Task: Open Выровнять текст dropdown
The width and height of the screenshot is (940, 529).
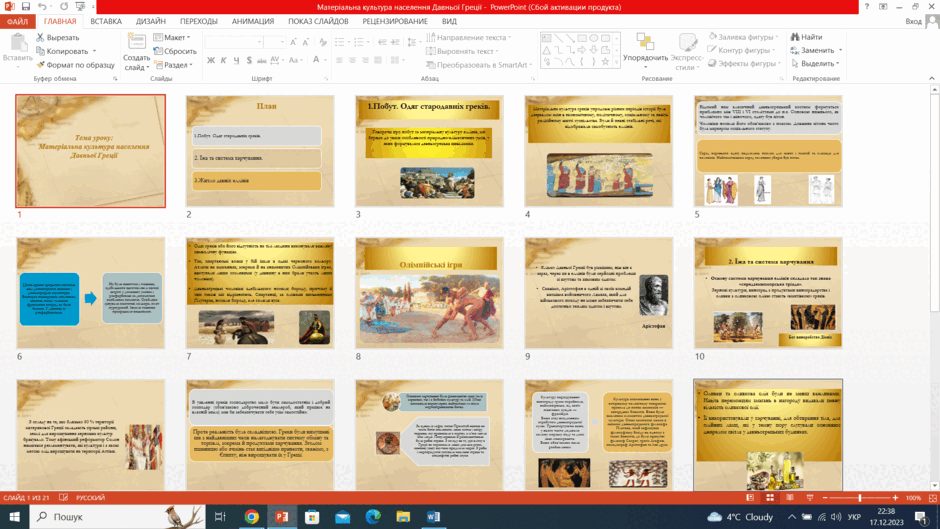Action: pos(462,51)
